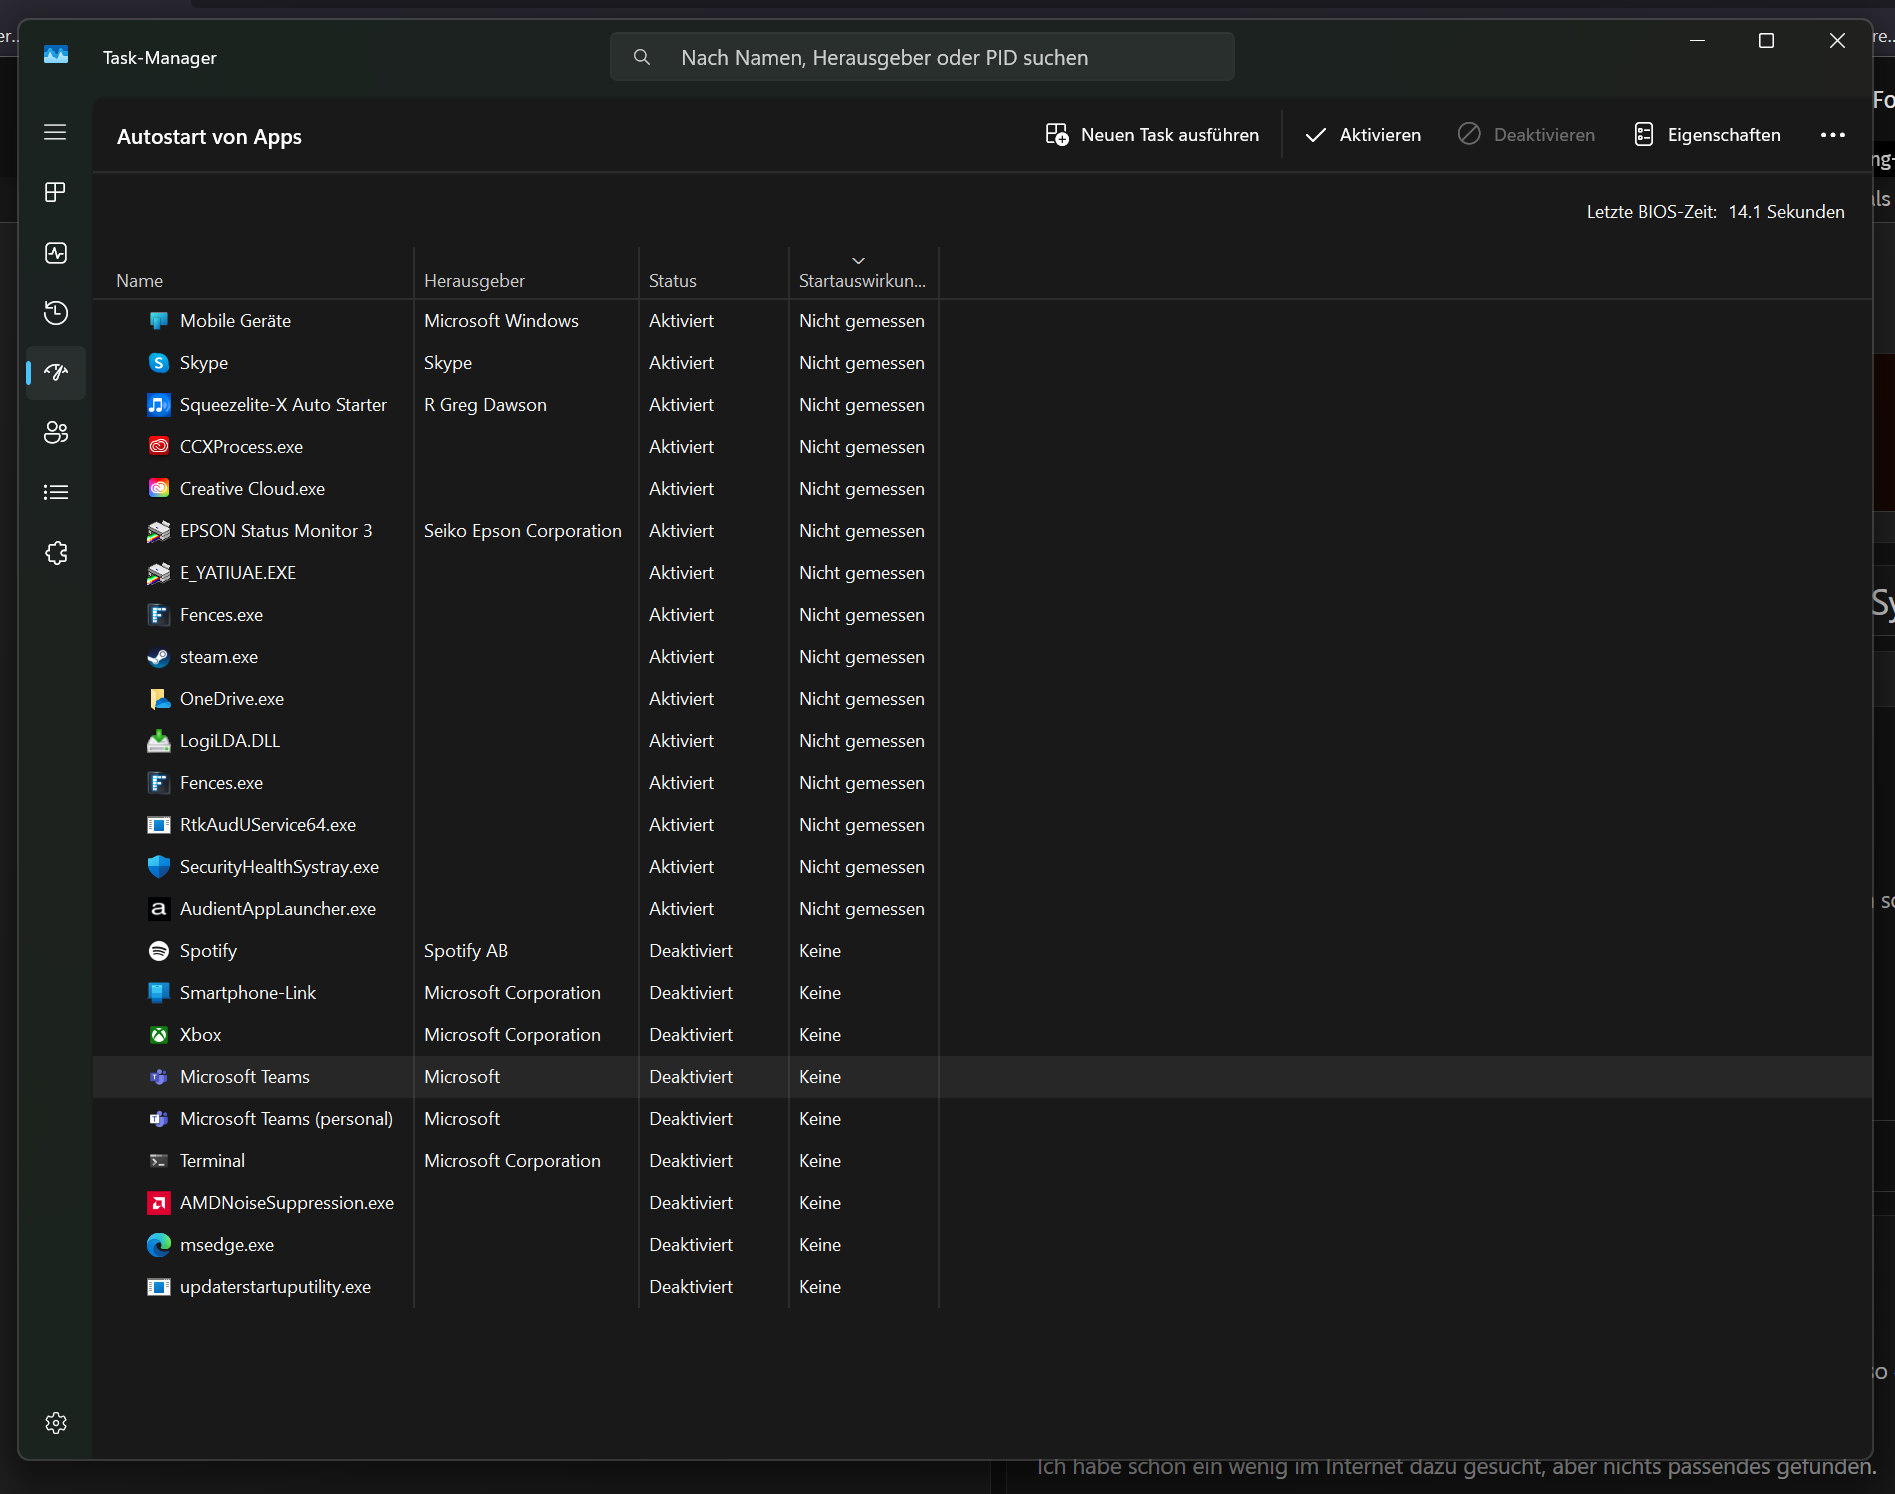Open the Services page in sidebar
Image resolution: width=1895 pixels, height=1494 pixels.
tap(55, 553)
